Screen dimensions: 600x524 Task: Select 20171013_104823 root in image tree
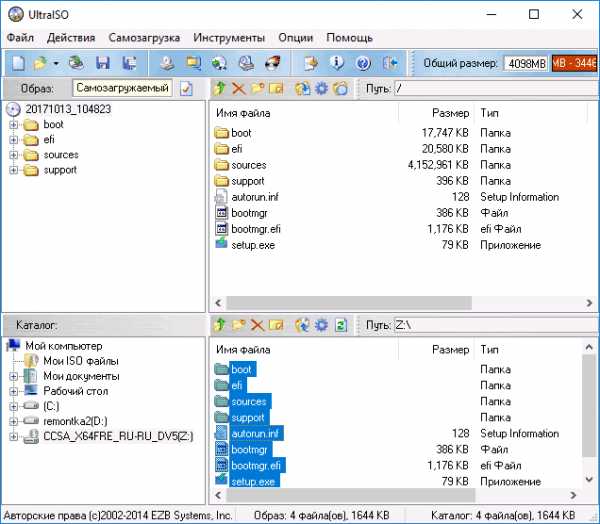click(68, 109)
